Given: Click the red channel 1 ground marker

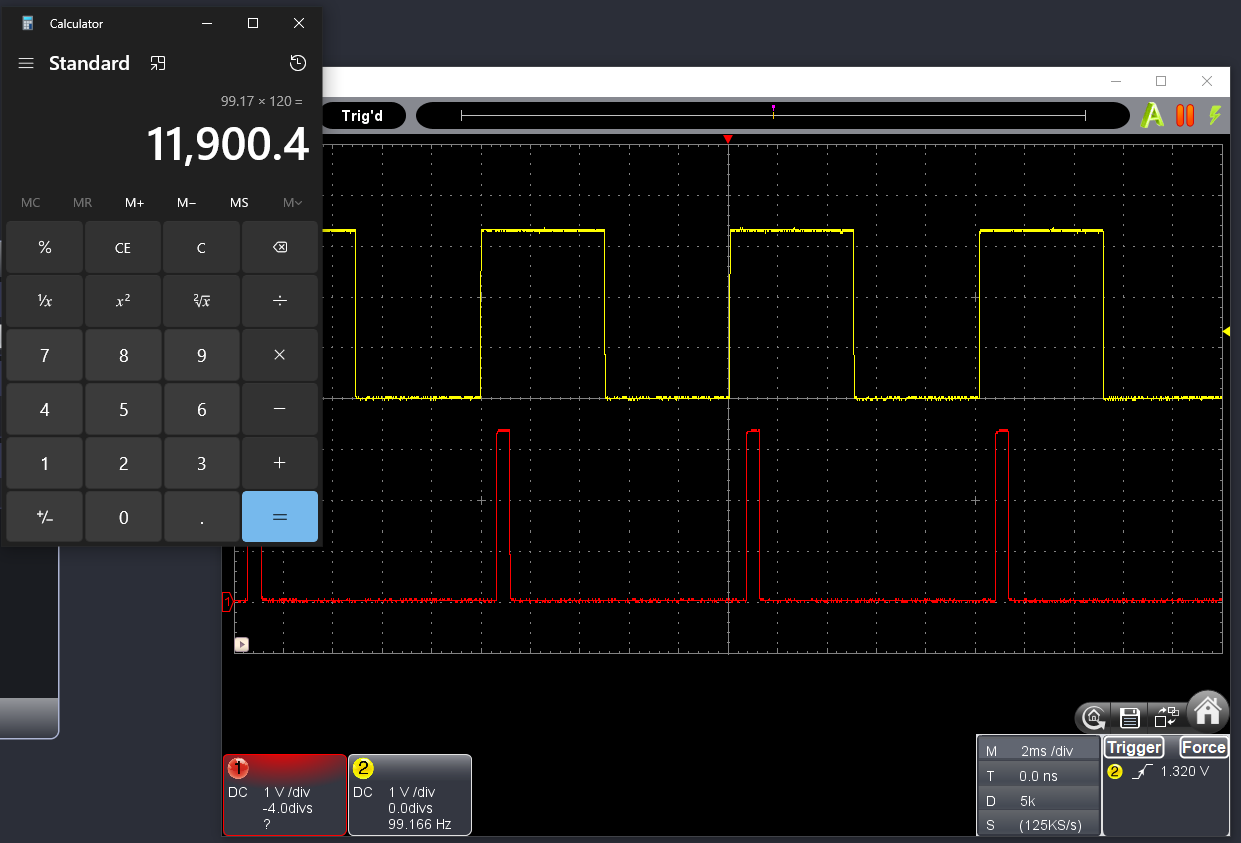Looking at the screenshot, I should [x=227, y=602].
